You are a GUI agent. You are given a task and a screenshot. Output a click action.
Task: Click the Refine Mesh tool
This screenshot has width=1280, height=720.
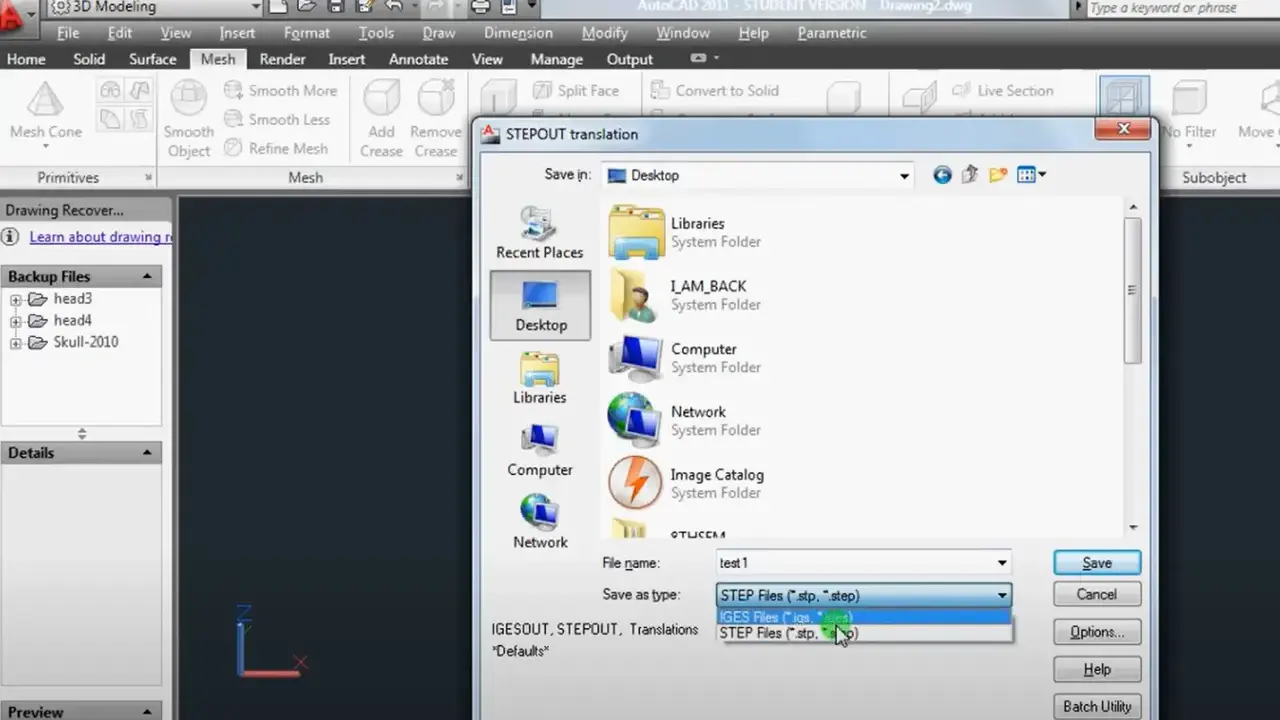[x=276, y=148]
